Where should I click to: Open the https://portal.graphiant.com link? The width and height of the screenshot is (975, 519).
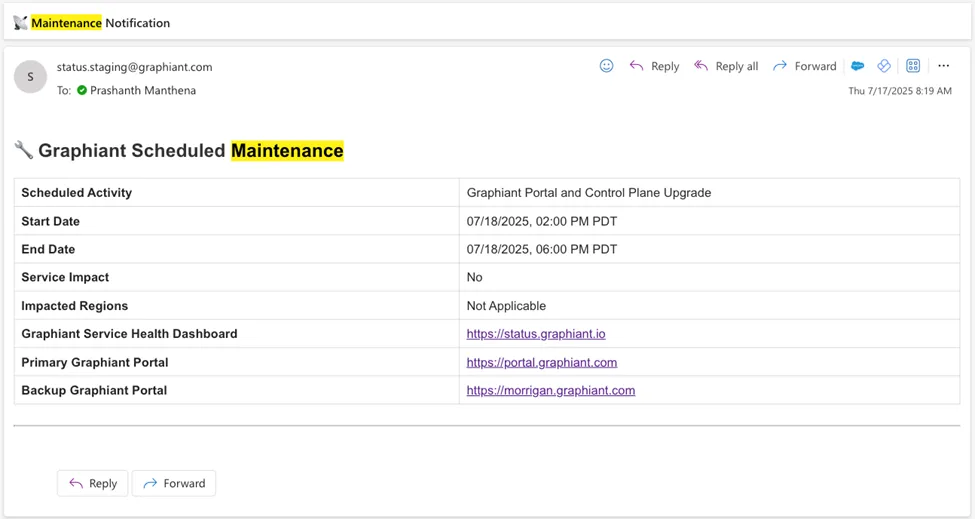542,362
